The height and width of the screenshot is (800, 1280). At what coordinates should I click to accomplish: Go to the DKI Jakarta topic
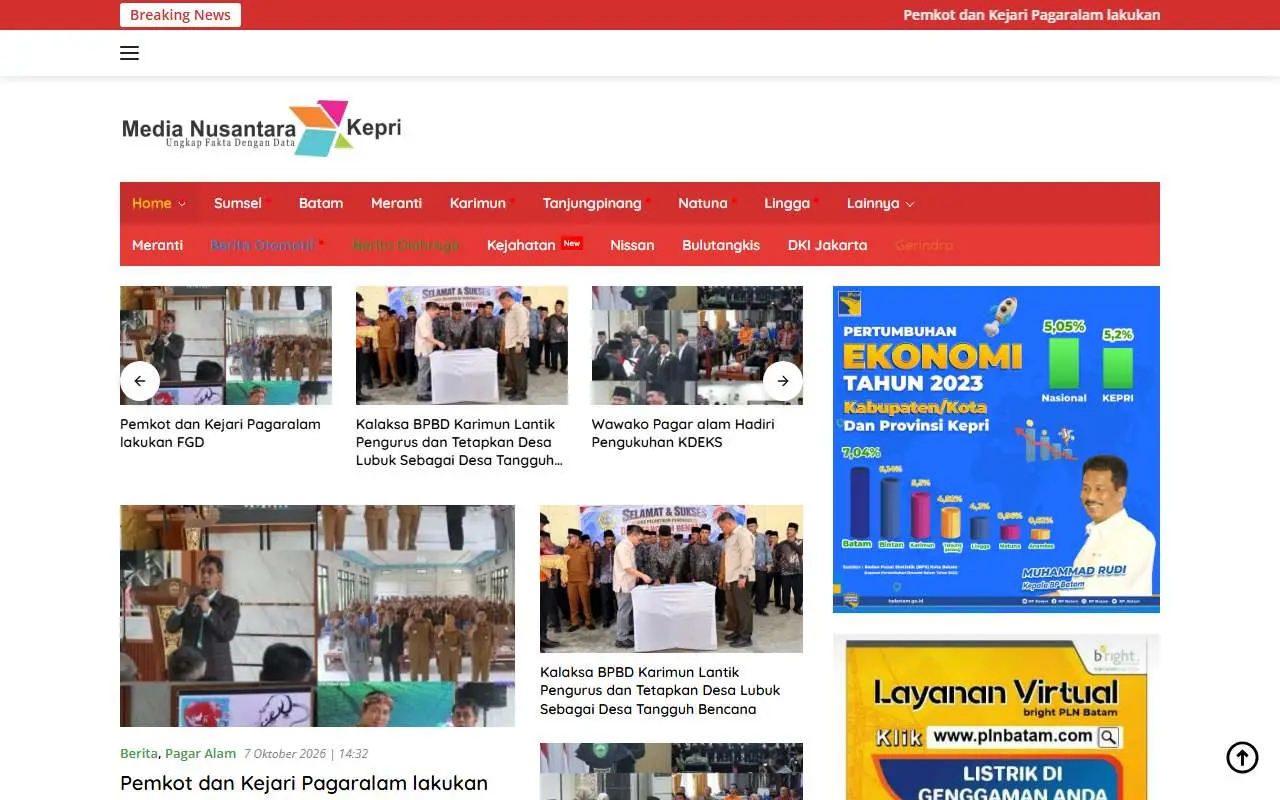point(827,245)
